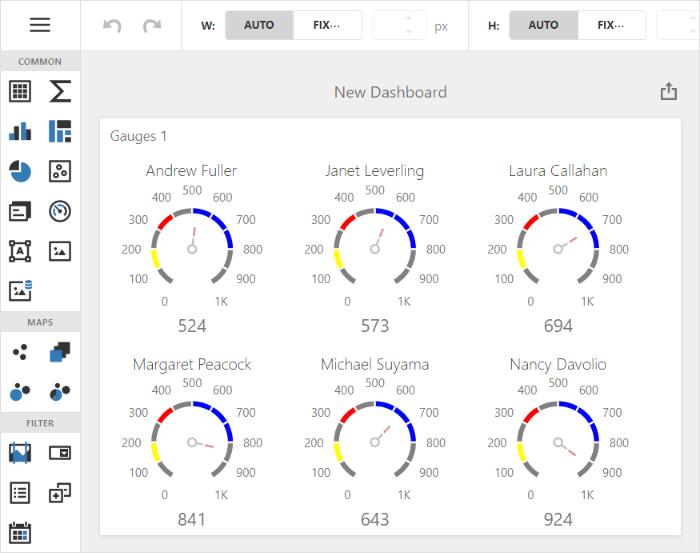Screen dimensions: 700x553
Task: Add a Cards item
Action: coord(20,211)
